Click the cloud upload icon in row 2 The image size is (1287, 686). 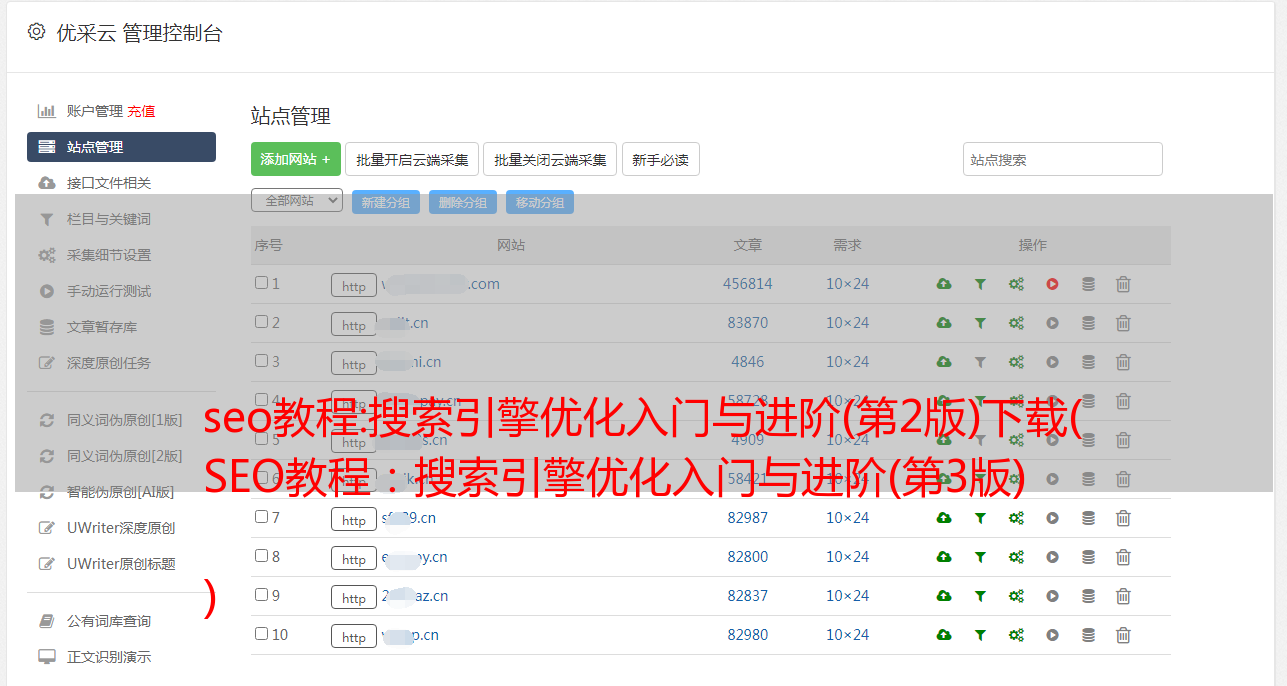[x=944, y=323]
